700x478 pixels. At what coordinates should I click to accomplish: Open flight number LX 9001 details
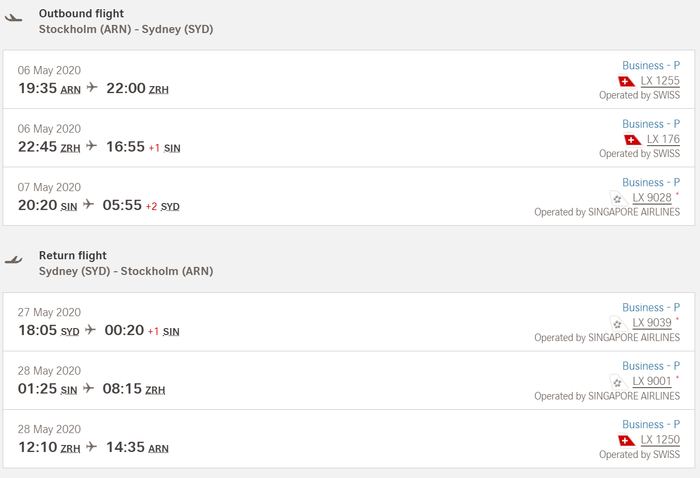click(x=652, y=381)
